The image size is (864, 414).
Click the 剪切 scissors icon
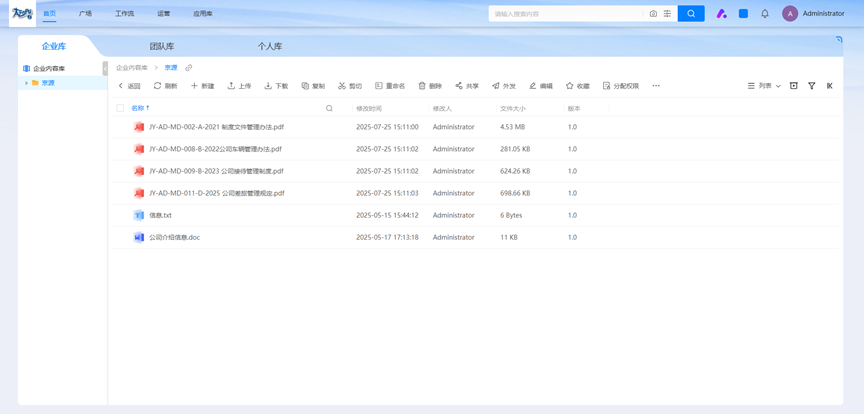click(342, 86)
